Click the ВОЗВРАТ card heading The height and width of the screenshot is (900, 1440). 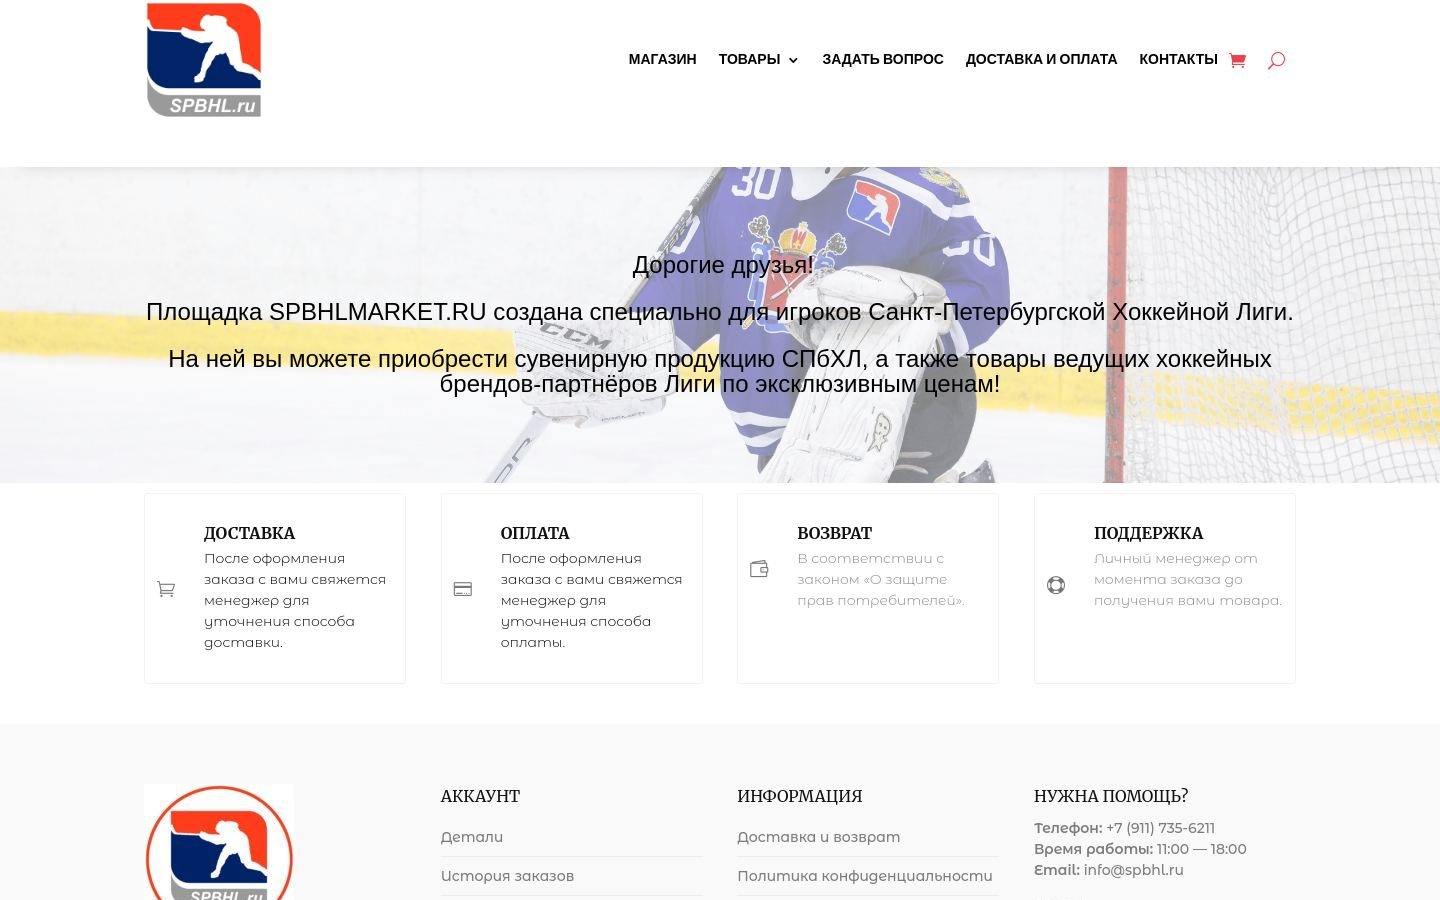(x=834, y=533)
